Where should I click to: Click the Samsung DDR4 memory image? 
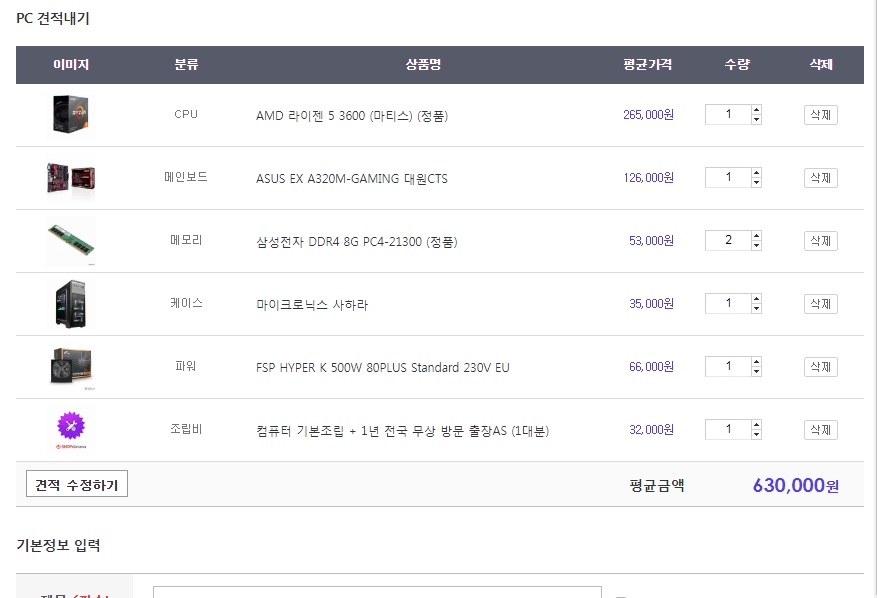(x=71, y=241)
